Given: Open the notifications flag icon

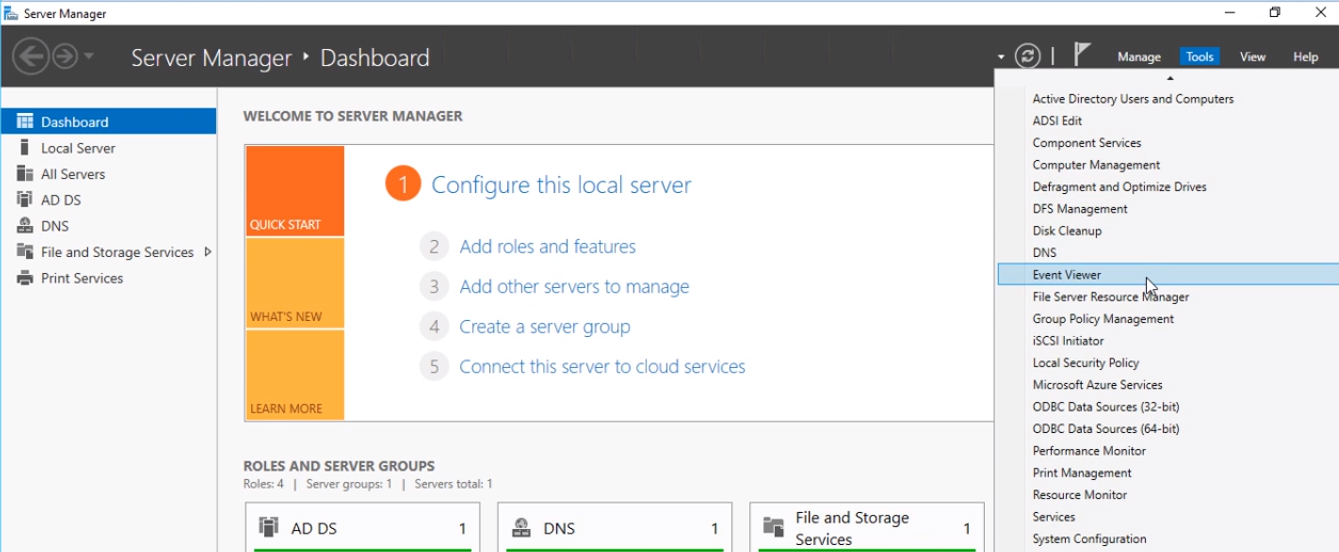Looking at the screenshot, I should [x=1082, y=55].
